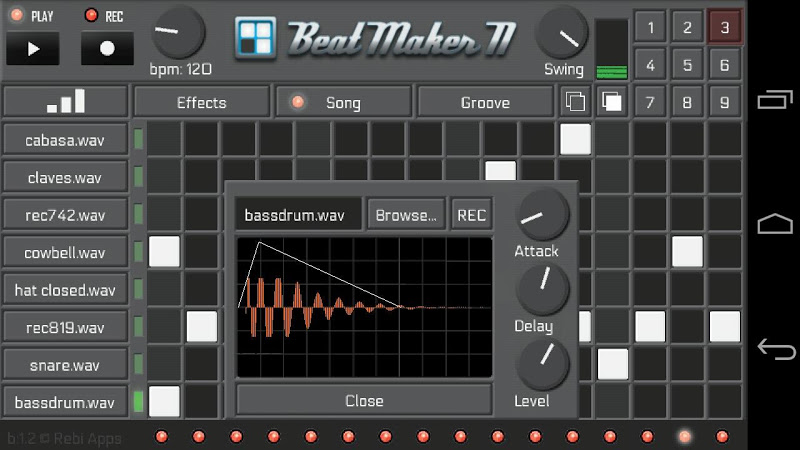Toggle the bright green bassdrum.wav track indicator
The height and width of the screenshot is (450, 800).
(138, 402)
